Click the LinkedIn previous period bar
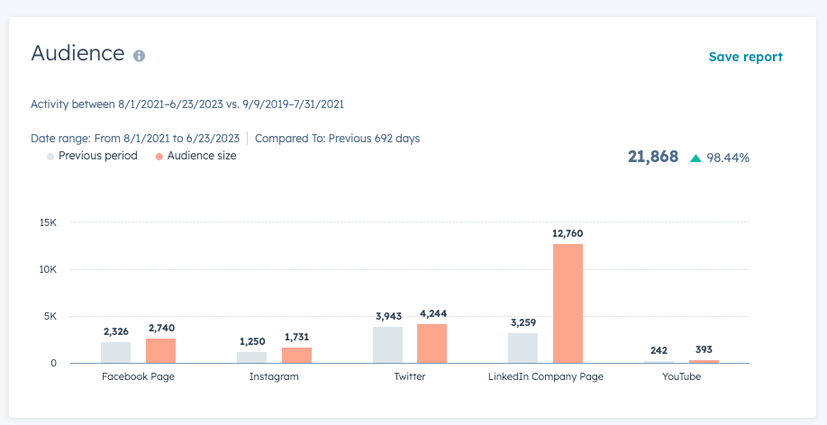The width and height of the screenshot is (827, 425). [523, 348]
